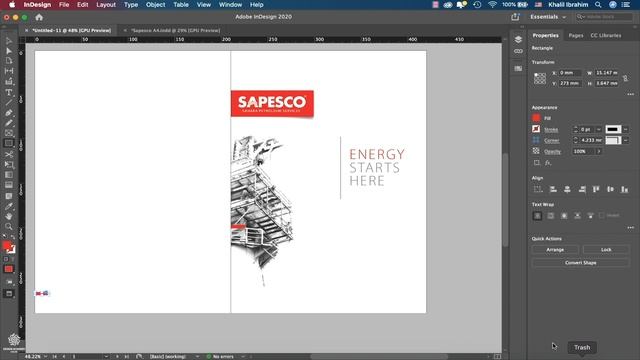Select the Rectangle Frame tool
The width and height of the screenshot is (640, 360).
coord(9,133)
